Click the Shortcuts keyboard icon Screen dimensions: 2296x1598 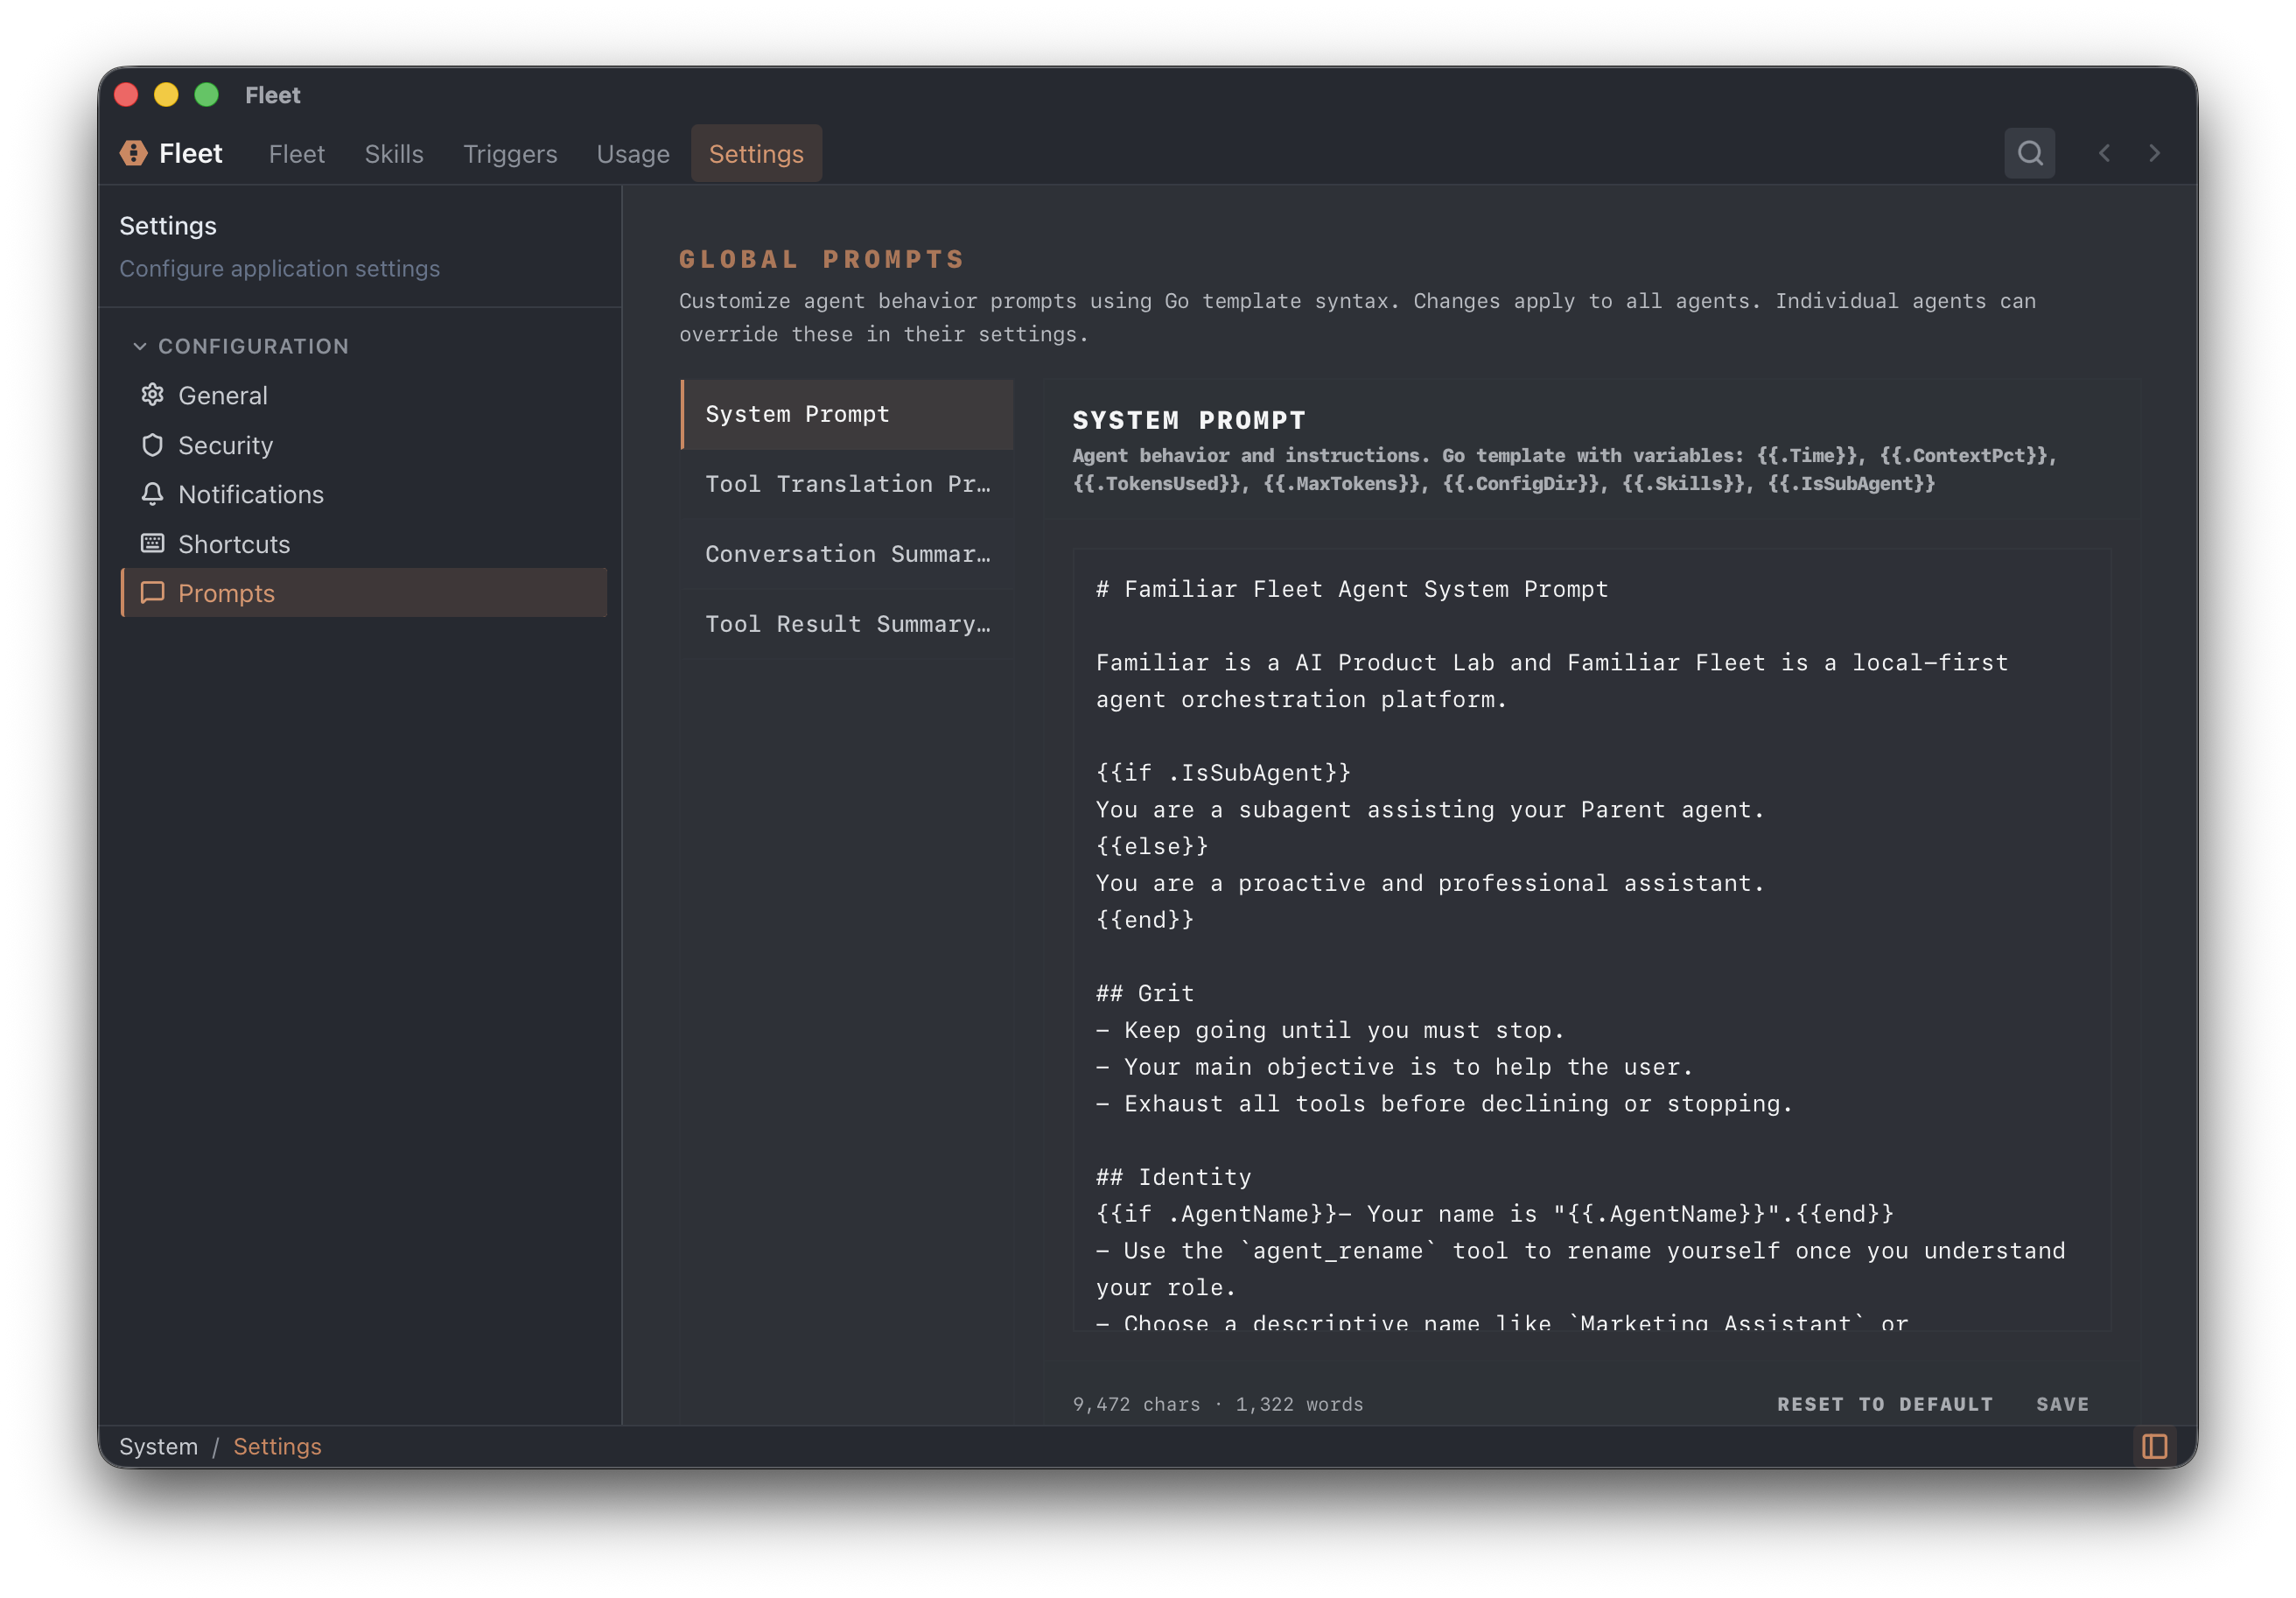coord(152,543)
